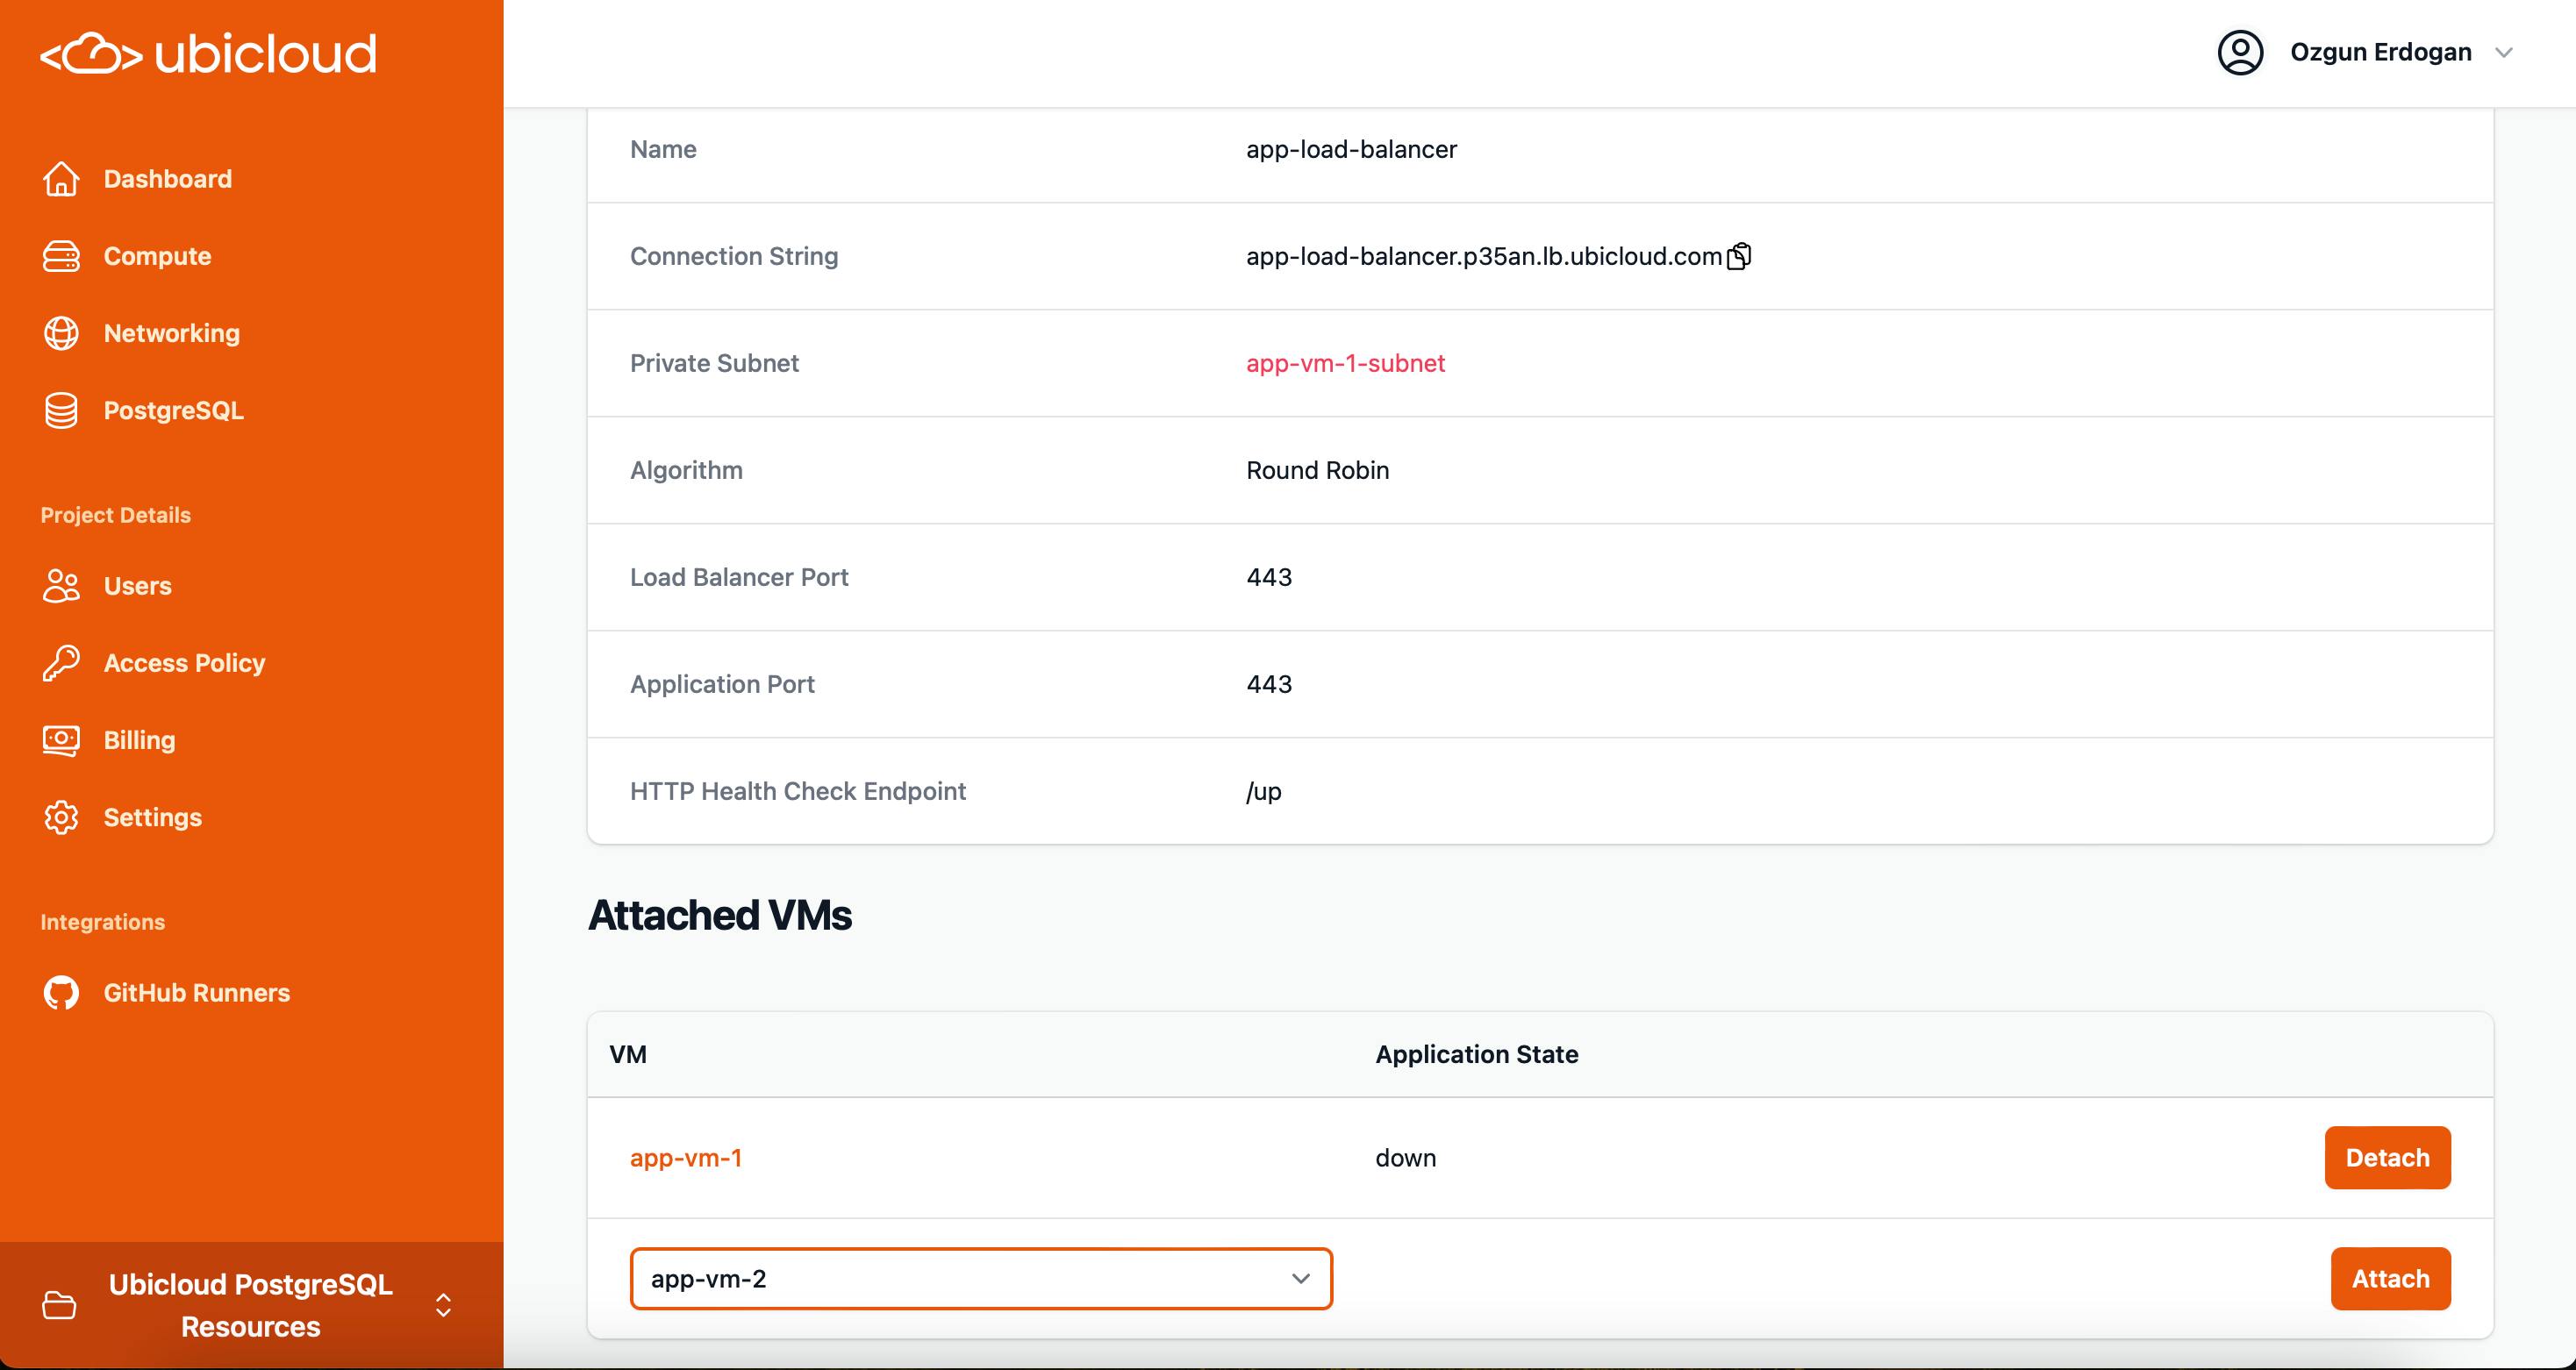Click the VM column header
The image size is (2576, 1370).
628,1054
